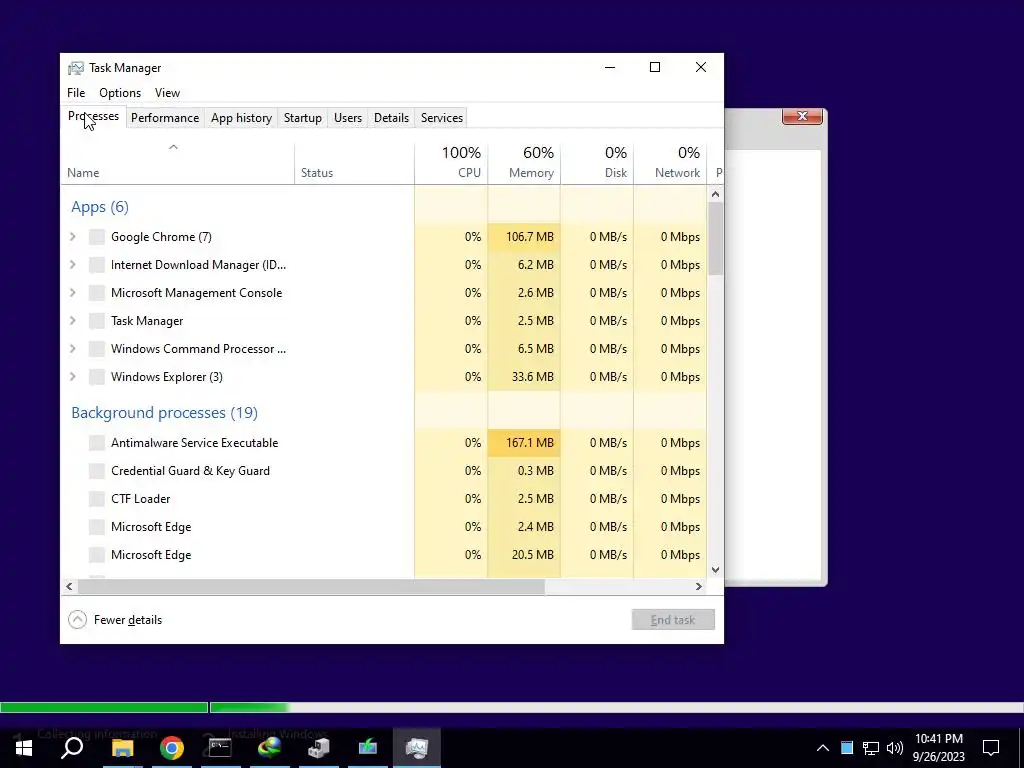Click the End task button

coord(673,620)
